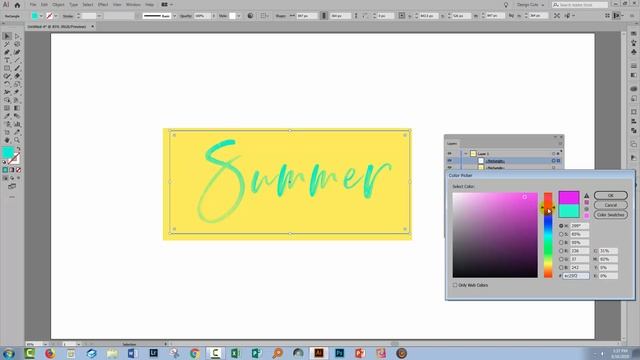Click the Color Swatches button
Screen dimensions: 640x360
tap(611, 215)
